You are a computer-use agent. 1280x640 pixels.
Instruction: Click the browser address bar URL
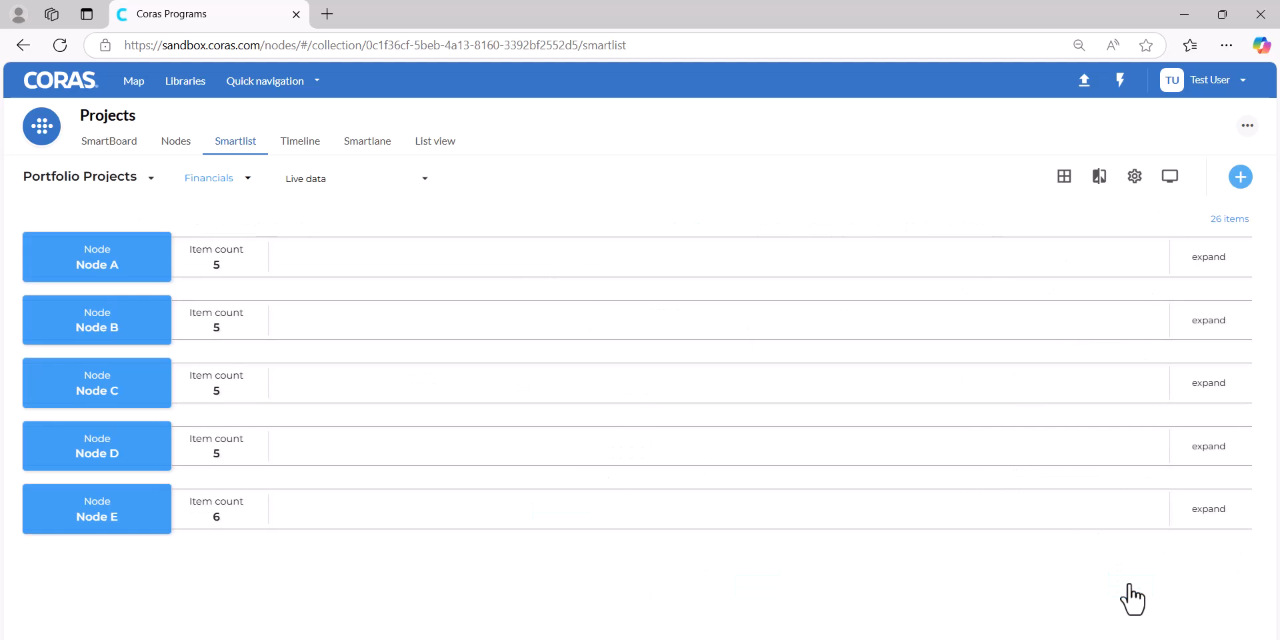click(375, 45)
